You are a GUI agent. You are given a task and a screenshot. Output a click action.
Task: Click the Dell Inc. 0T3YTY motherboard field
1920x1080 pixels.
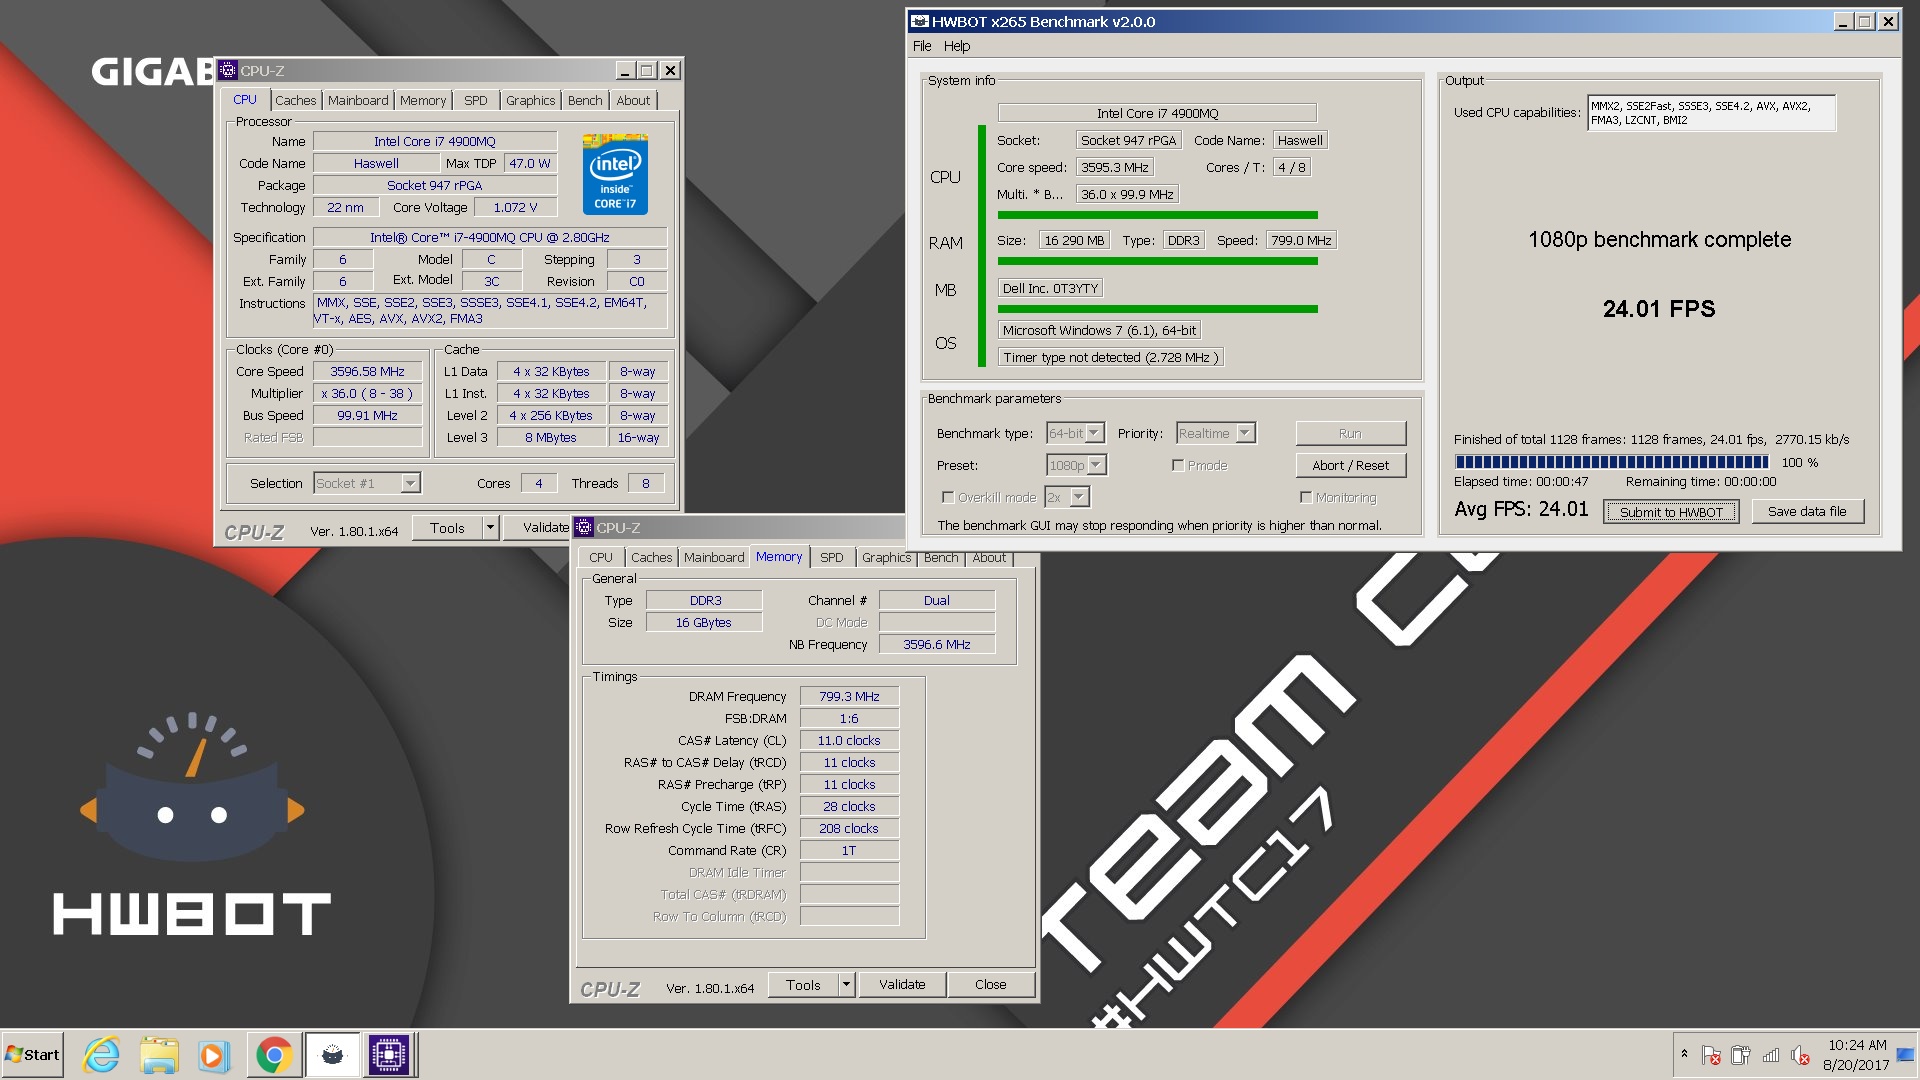point(1050,288)
